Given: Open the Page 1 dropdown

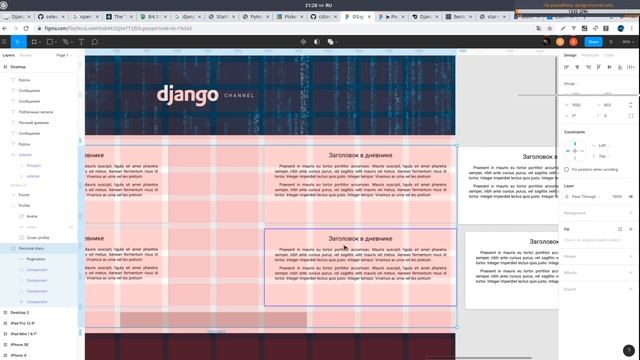Looking at the screenshot, I should pos(64,55).
